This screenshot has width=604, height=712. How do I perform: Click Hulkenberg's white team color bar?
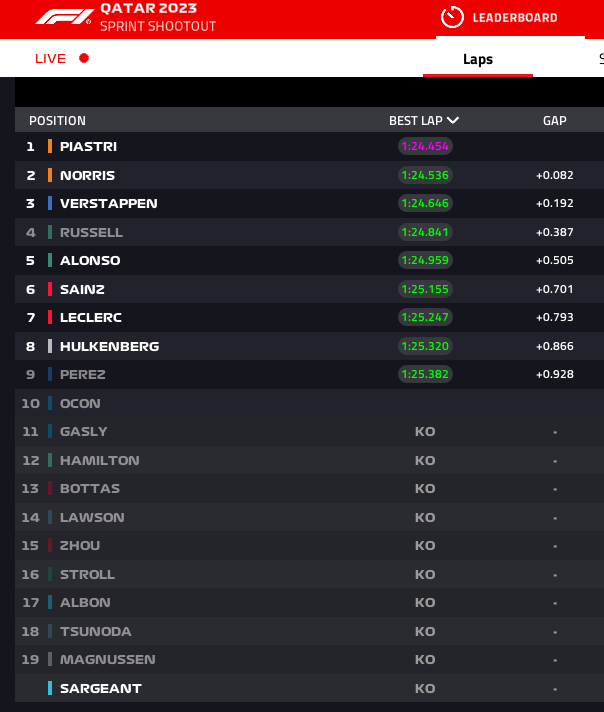point(50,346)
